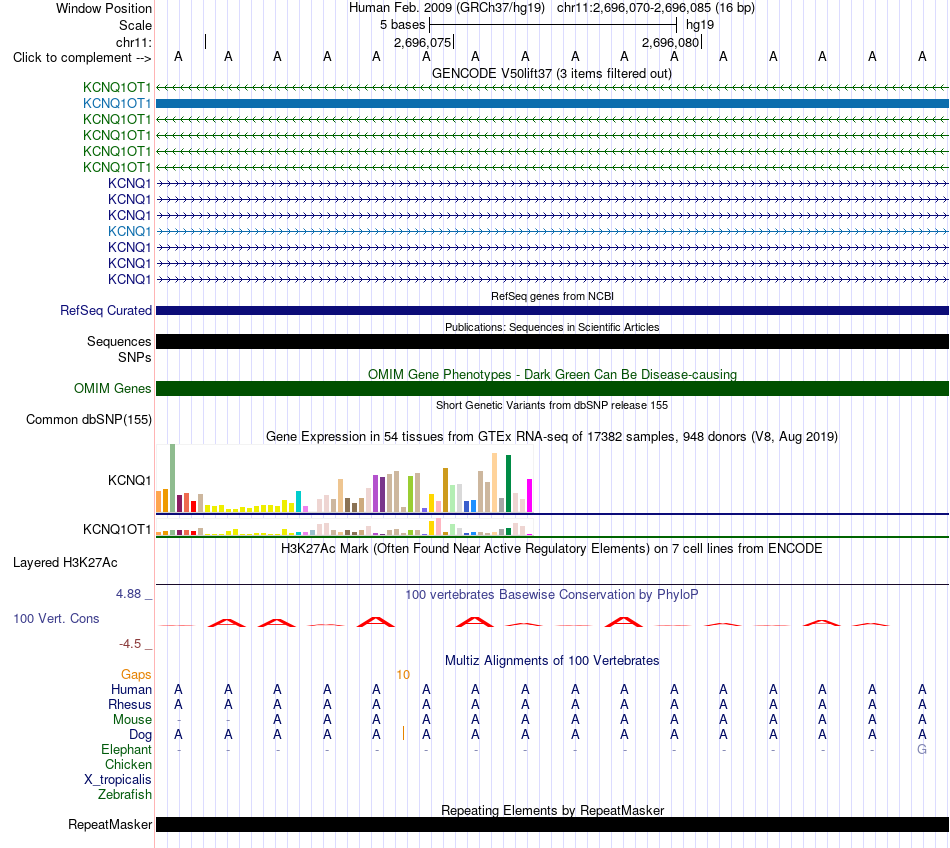950x848 pixels.
Task: Click the 'SNPs' track label
Action: pos(135,357)
